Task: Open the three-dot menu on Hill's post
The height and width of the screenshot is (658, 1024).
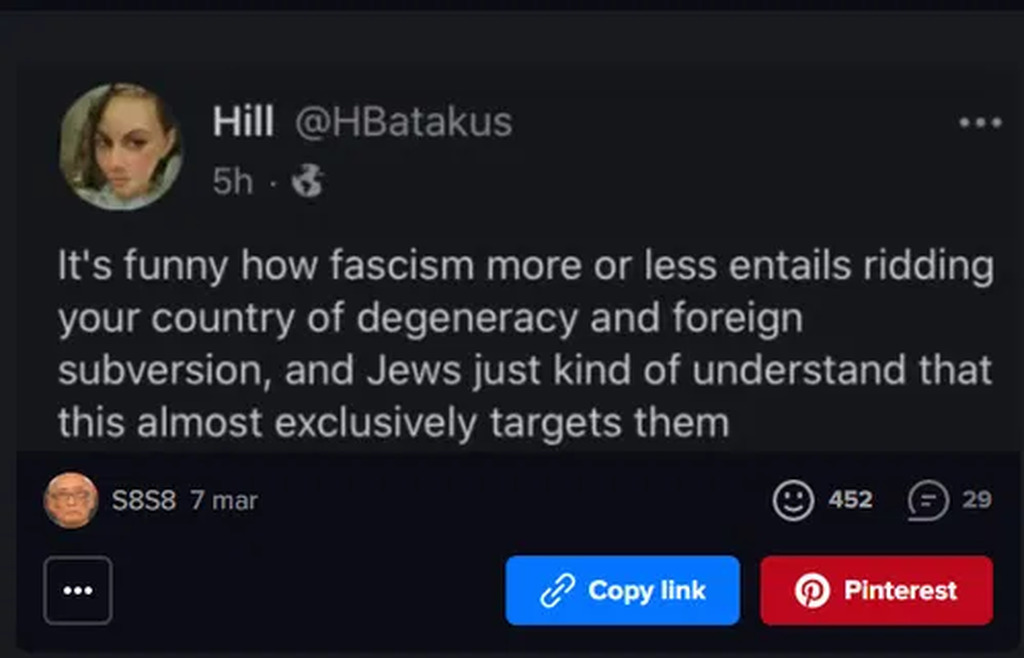Action: [980, 123]
